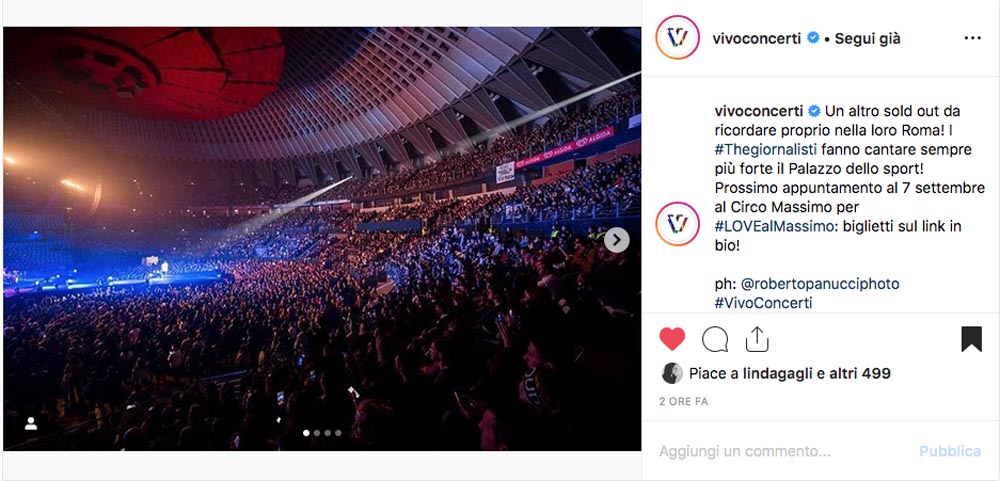Open the comment bubble icon
The width and height of the screenshot is (1000, 481).
tap(714, 339)
